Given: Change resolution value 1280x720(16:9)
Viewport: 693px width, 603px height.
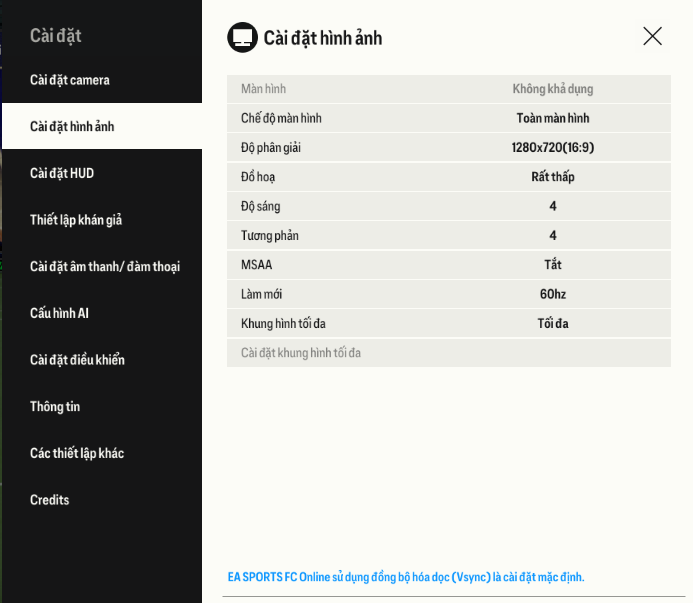Looking at the screenshot, I should coord(552,148).
